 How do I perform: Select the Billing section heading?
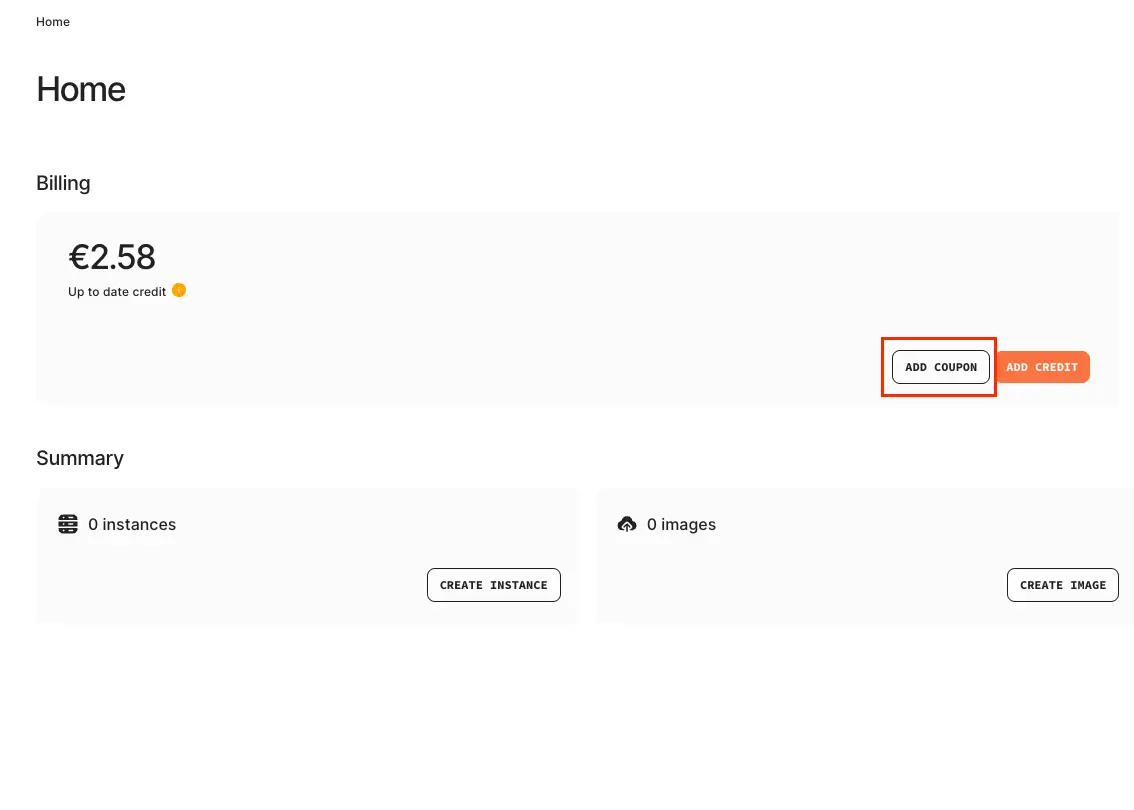63,183
